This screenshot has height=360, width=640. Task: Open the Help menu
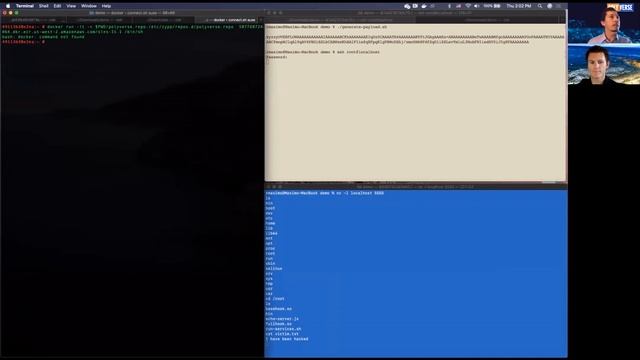(x=106, y=6)
